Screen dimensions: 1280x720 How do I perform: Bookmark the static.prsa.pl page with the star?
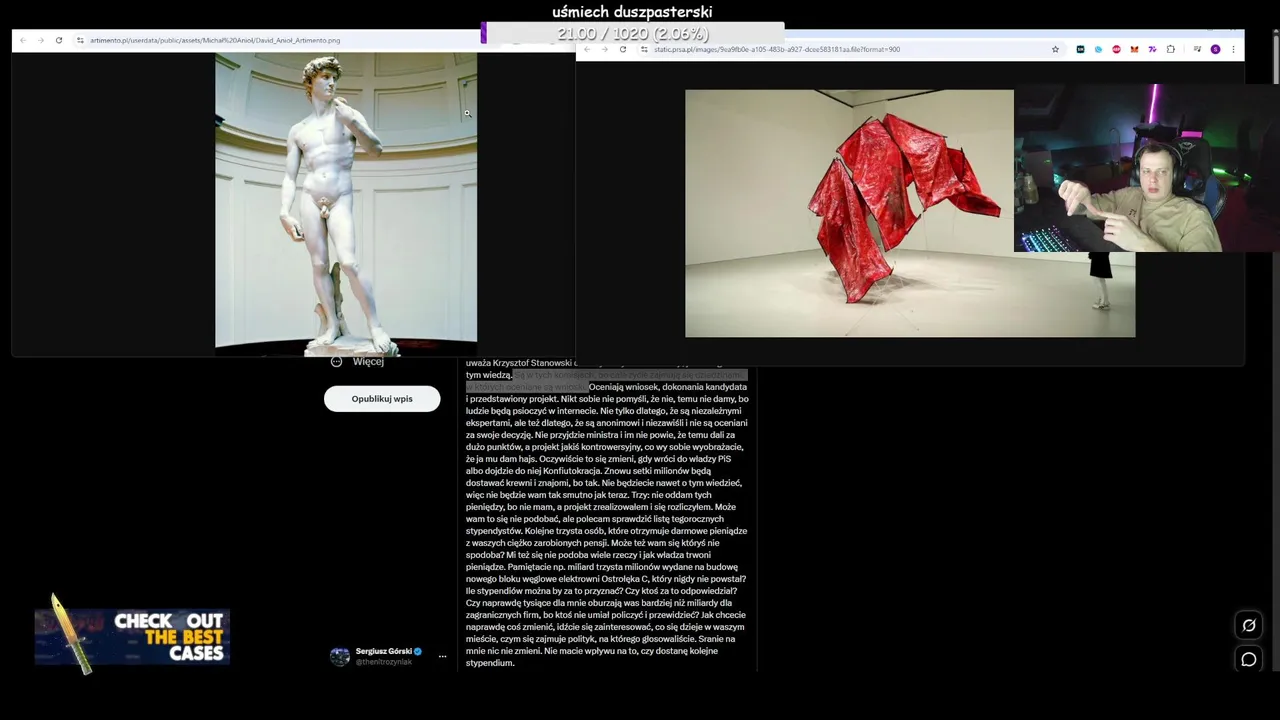1055,49
